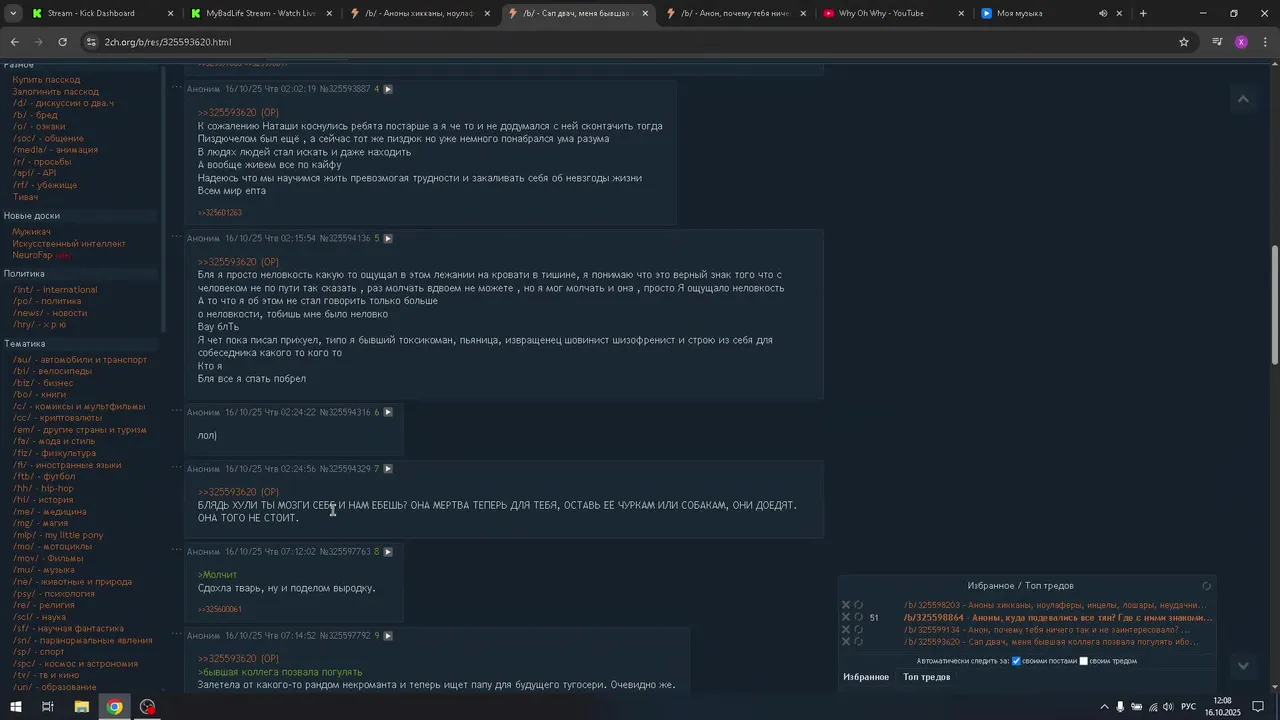Open the red circular app in taskbar
Viewport: 1280px width, 720px height.
[x=148, y=707]
